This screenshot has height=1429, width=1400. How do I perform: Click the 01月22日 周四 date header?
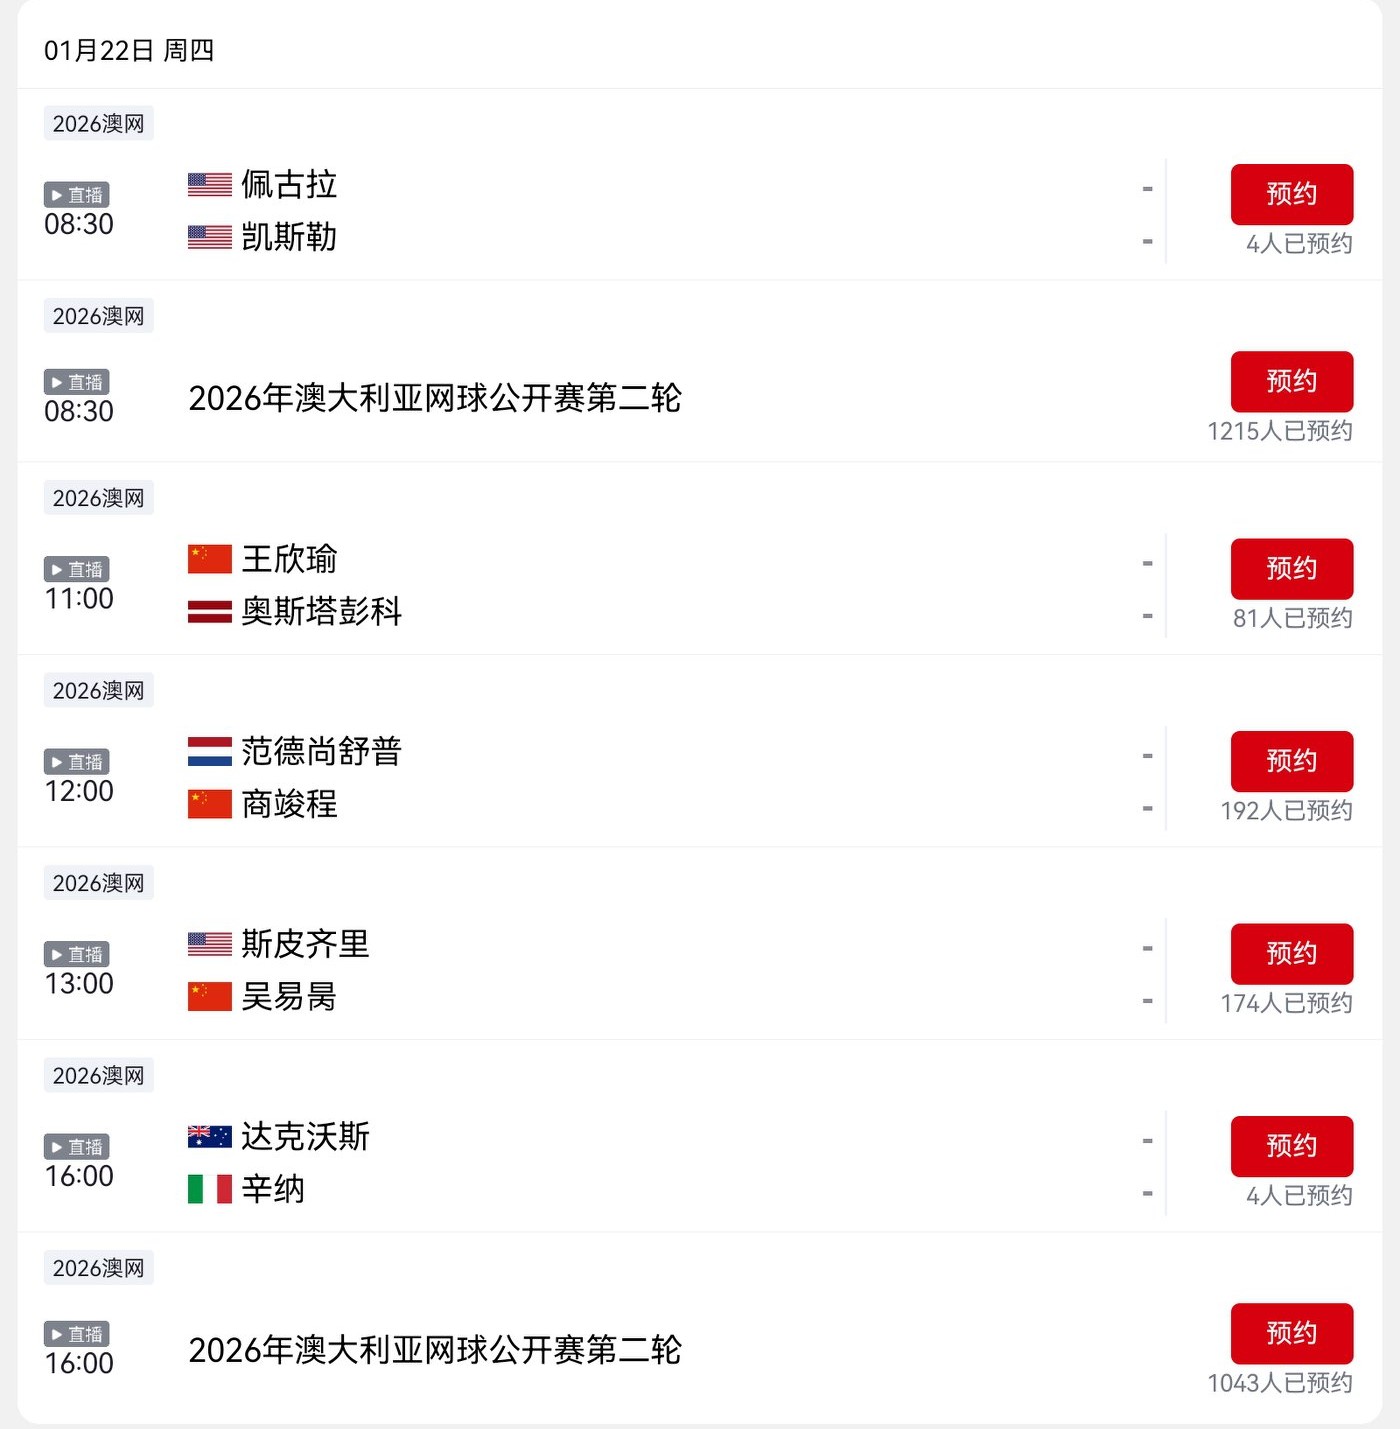(x=129, y=50)
